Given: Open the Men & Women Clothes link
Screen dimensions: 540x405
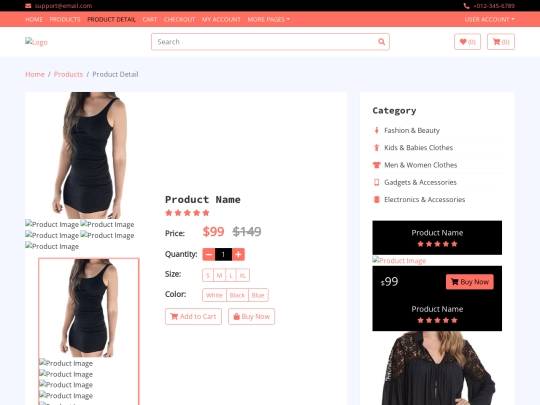Looking at the screenshot, I should (x=420, y=165).
